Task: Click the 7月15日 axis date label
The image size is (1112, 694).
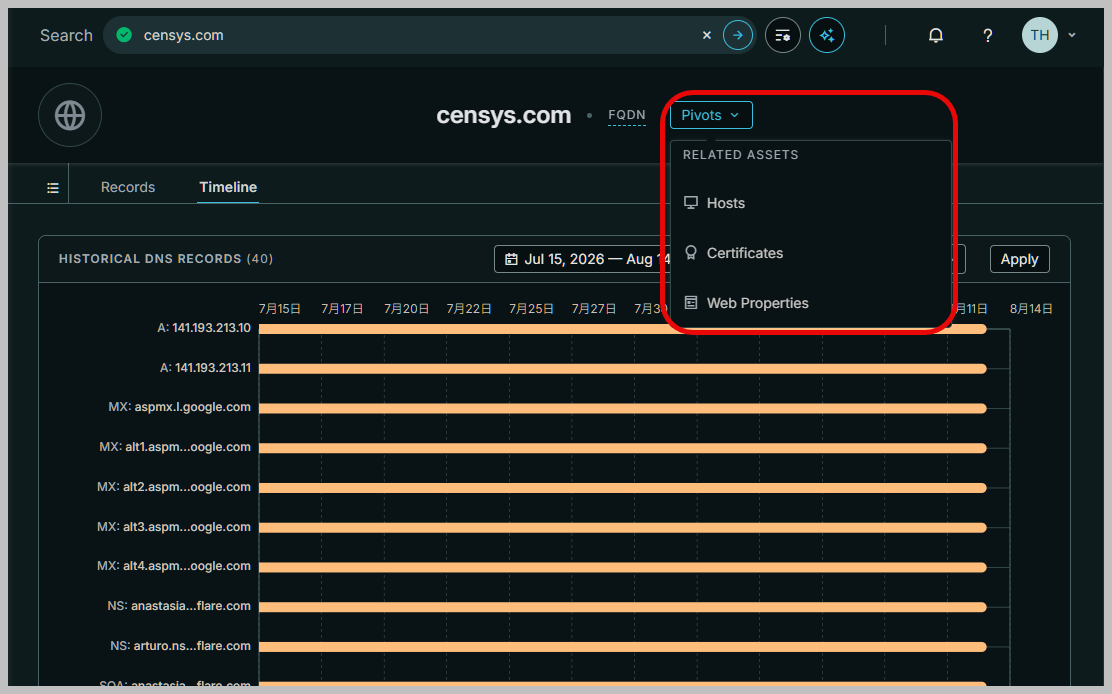Action: point(279,308)
